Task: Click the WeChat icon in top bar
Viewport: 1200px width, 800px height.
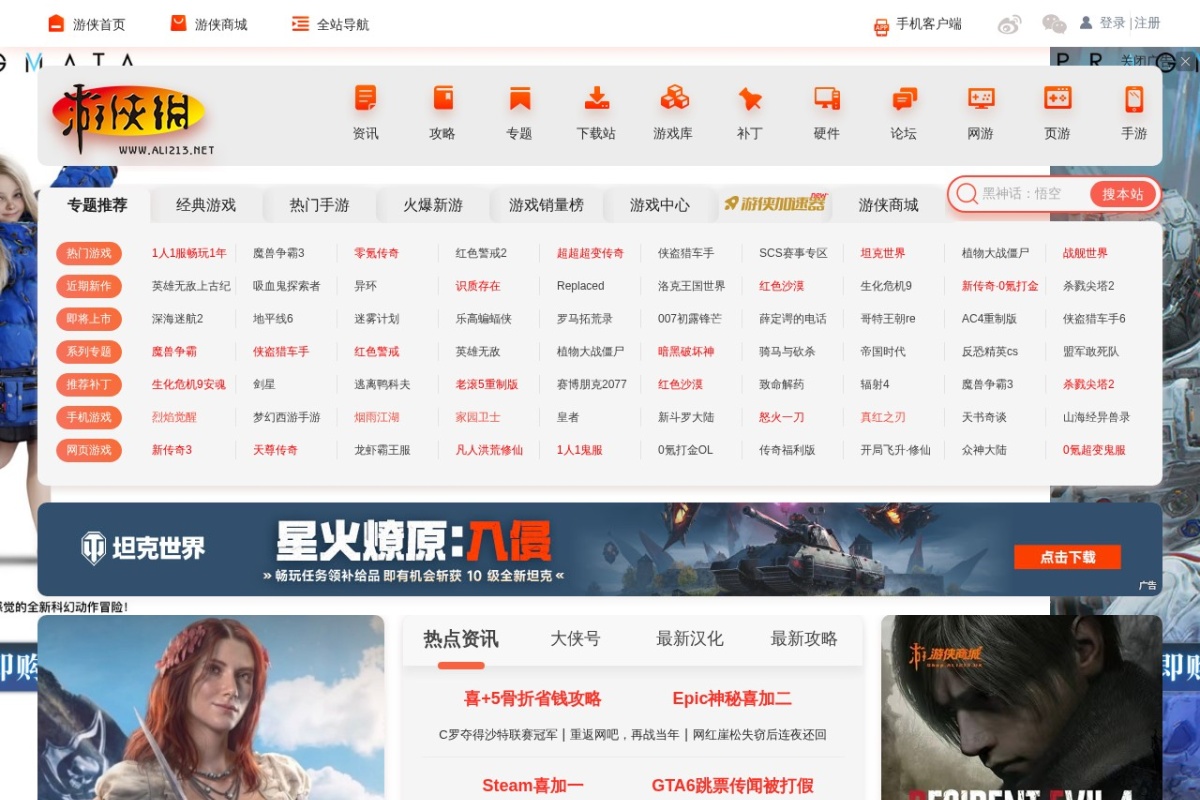Action: click(1054, 24)
